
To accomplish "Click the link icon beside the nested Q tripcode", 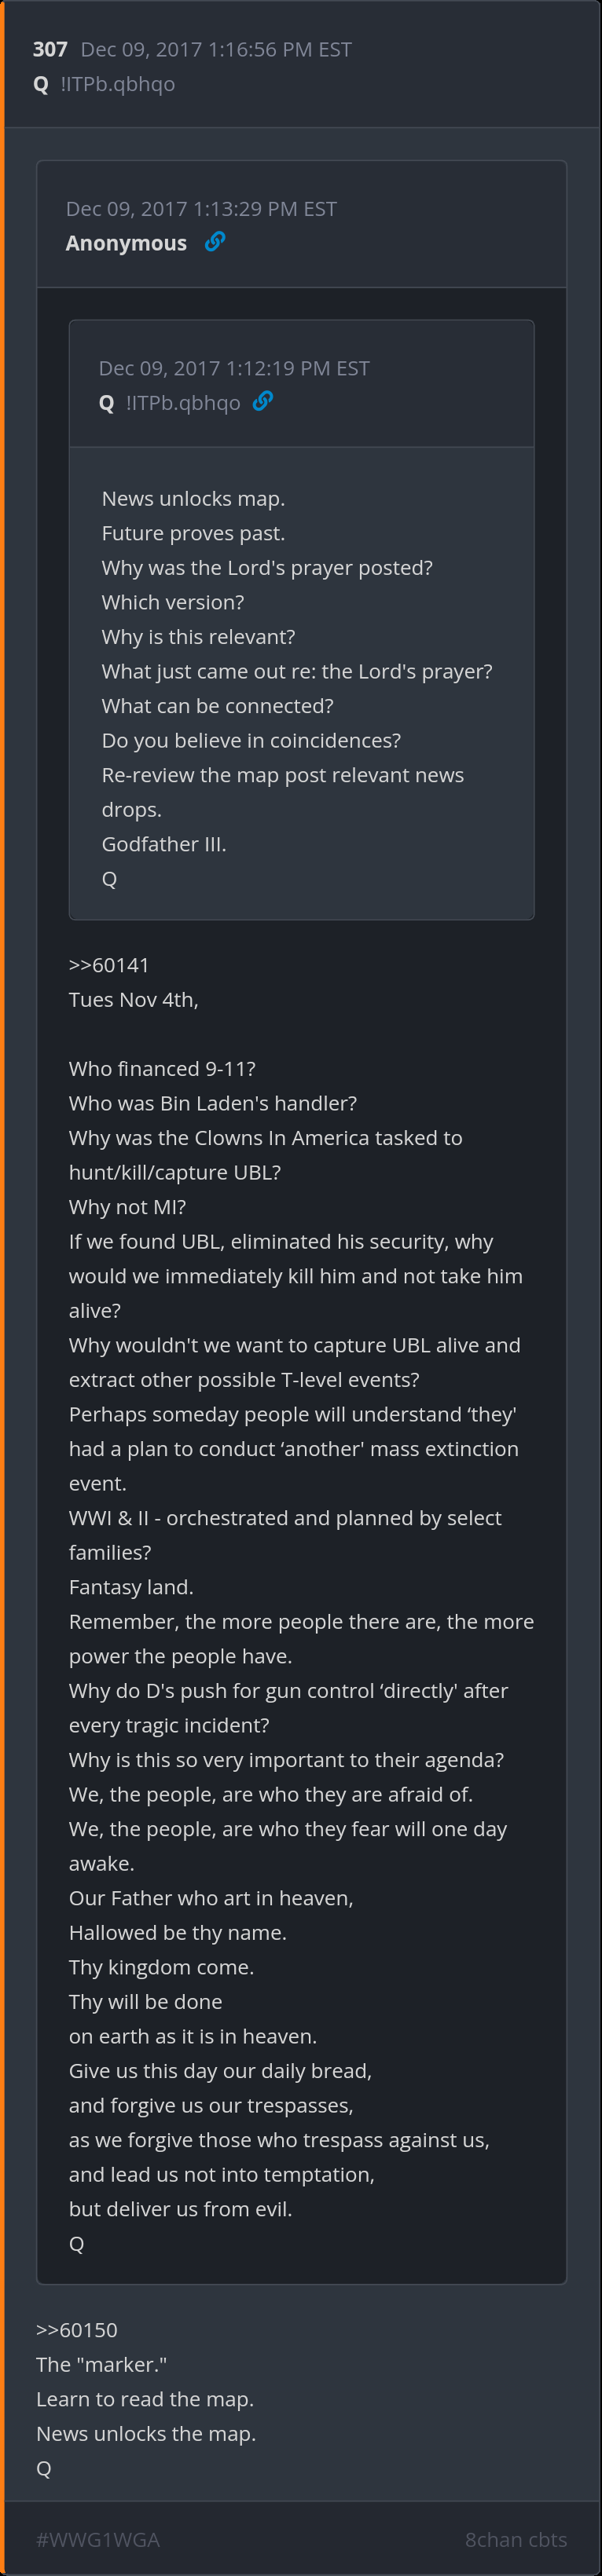I will point(262,401).
